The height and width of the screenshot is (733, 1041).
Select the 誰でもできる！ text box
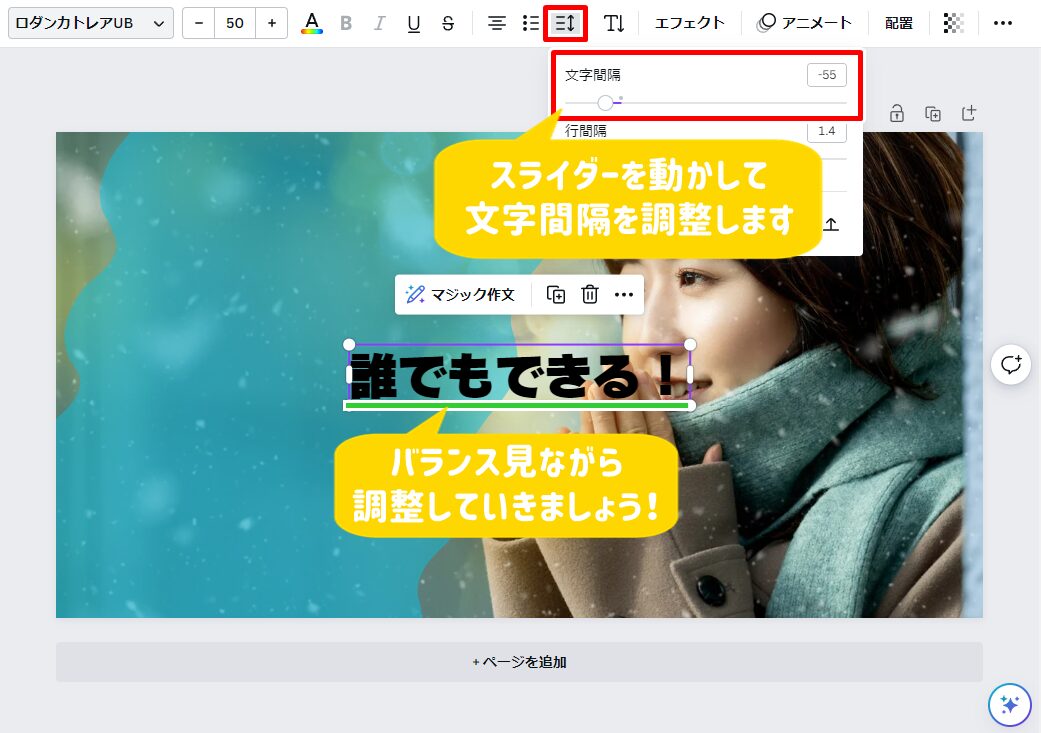pyautogui.click(x=519, y=375)
